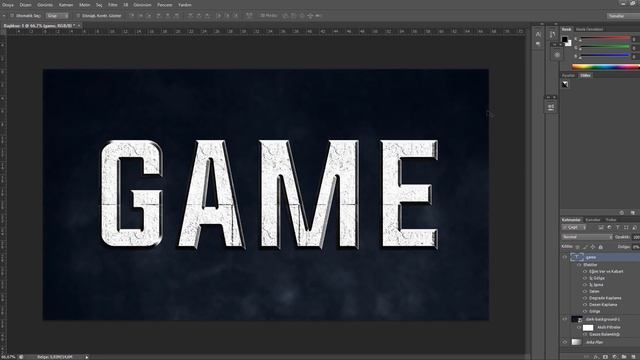
Task: Click the red R color slider
Action: point(605,38)
